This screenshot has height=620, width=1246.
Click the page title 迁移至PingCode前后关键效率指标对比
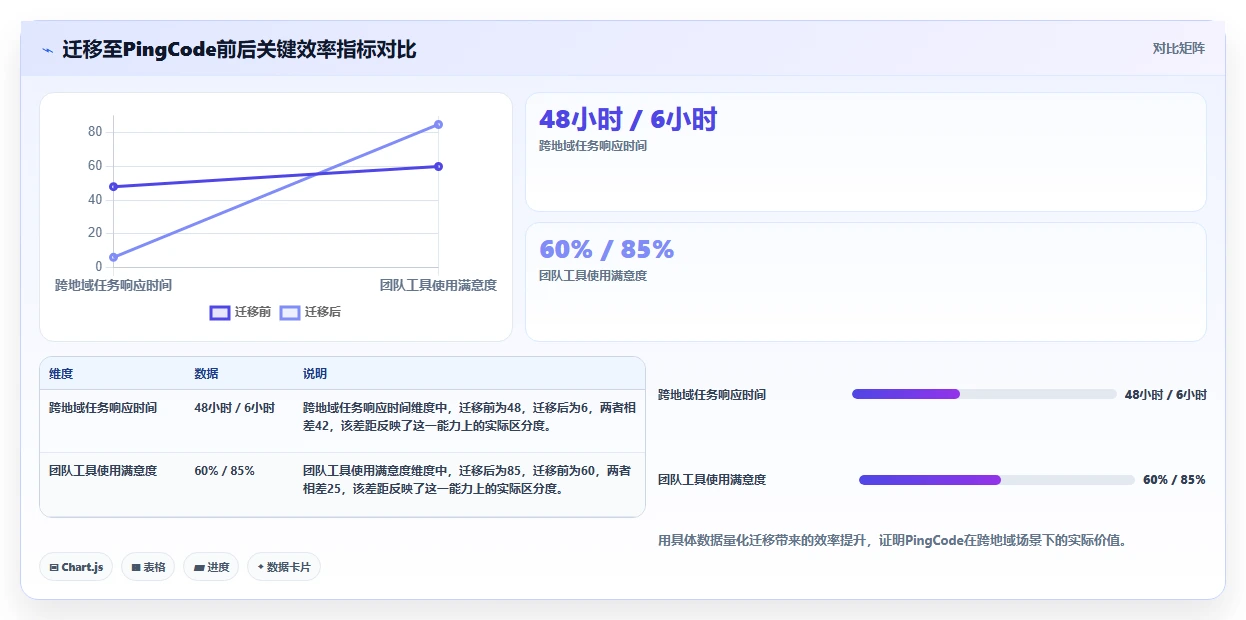coord(239,49)
